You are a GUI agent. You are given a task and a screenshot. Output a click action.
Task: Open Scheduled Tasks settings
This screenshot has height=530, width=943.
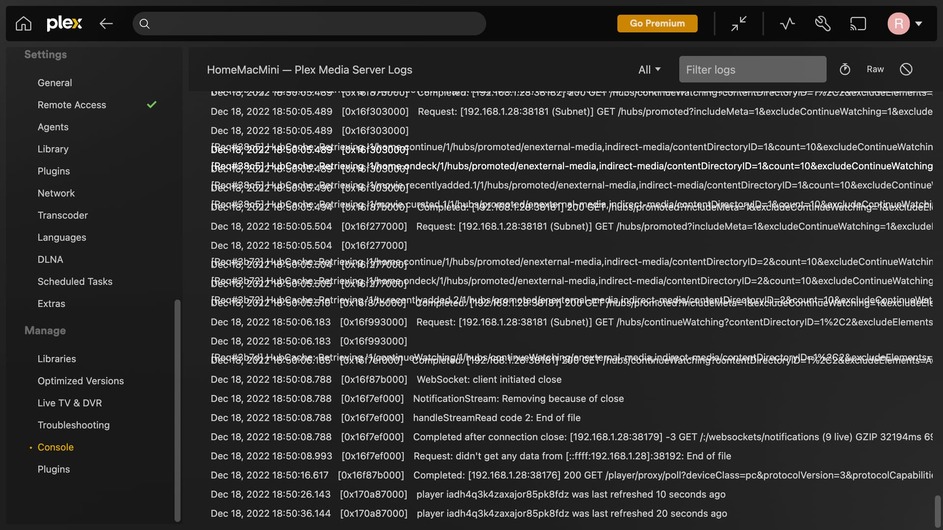point(75,282)
